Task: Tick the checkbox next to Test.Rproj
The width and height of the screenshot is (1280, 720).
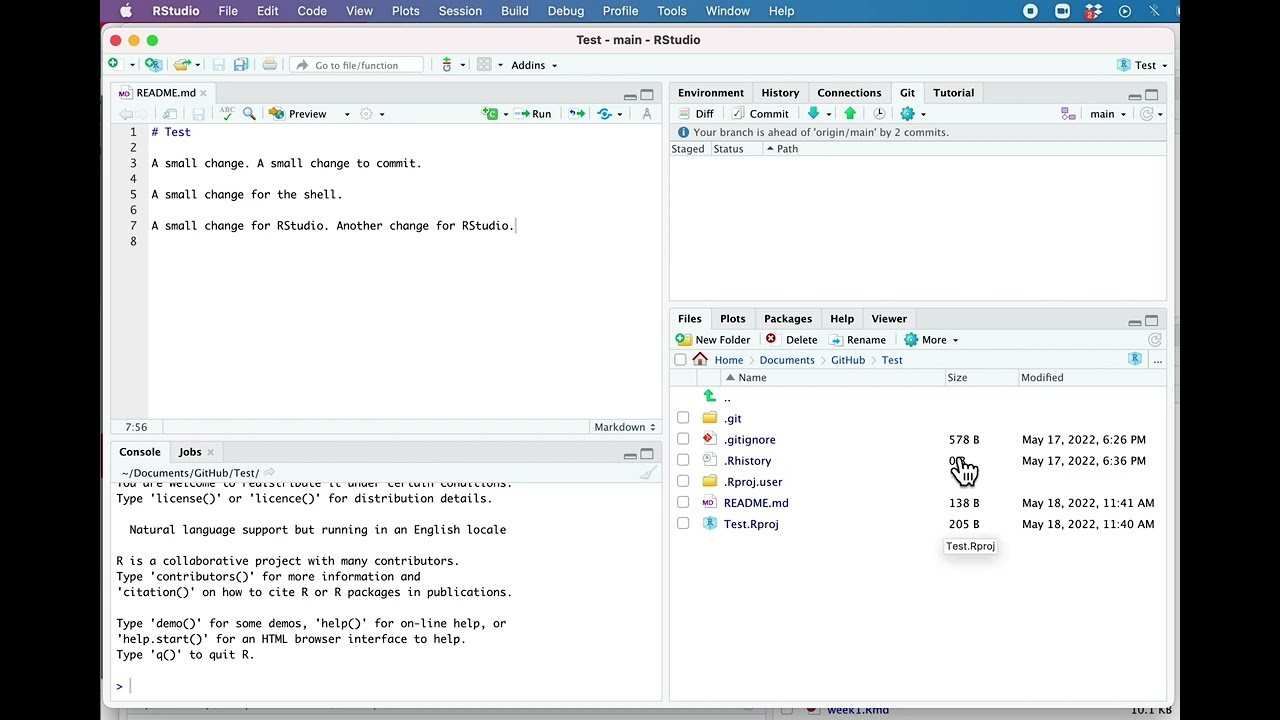Action: (x=683, y=523)
